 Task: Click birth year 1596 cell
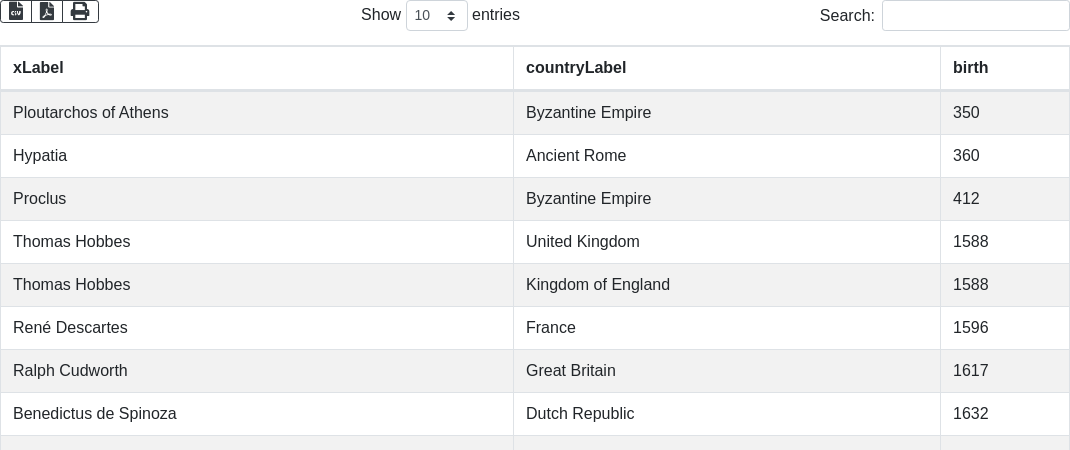pyautogui.click(x=970, y=328)
